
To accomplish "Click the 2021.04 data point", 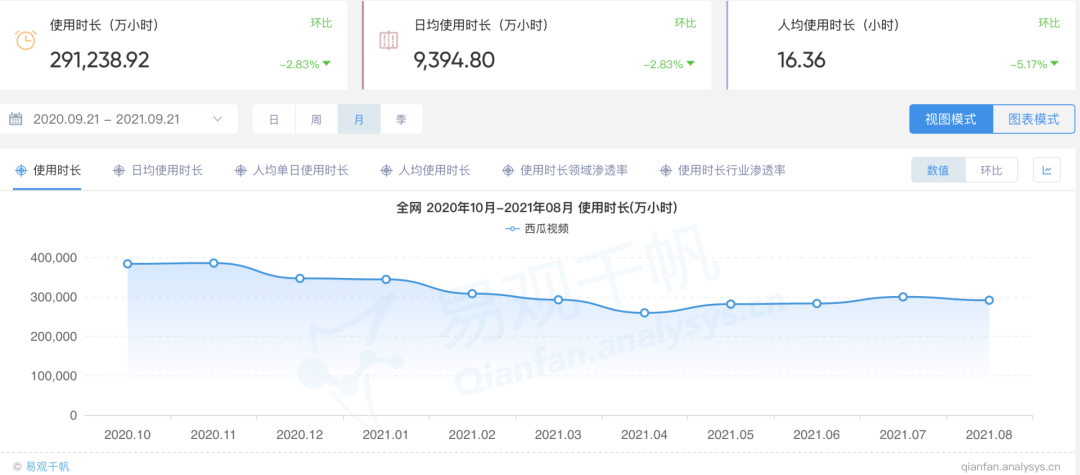I will pyautogui.click(x=645, y=313).
